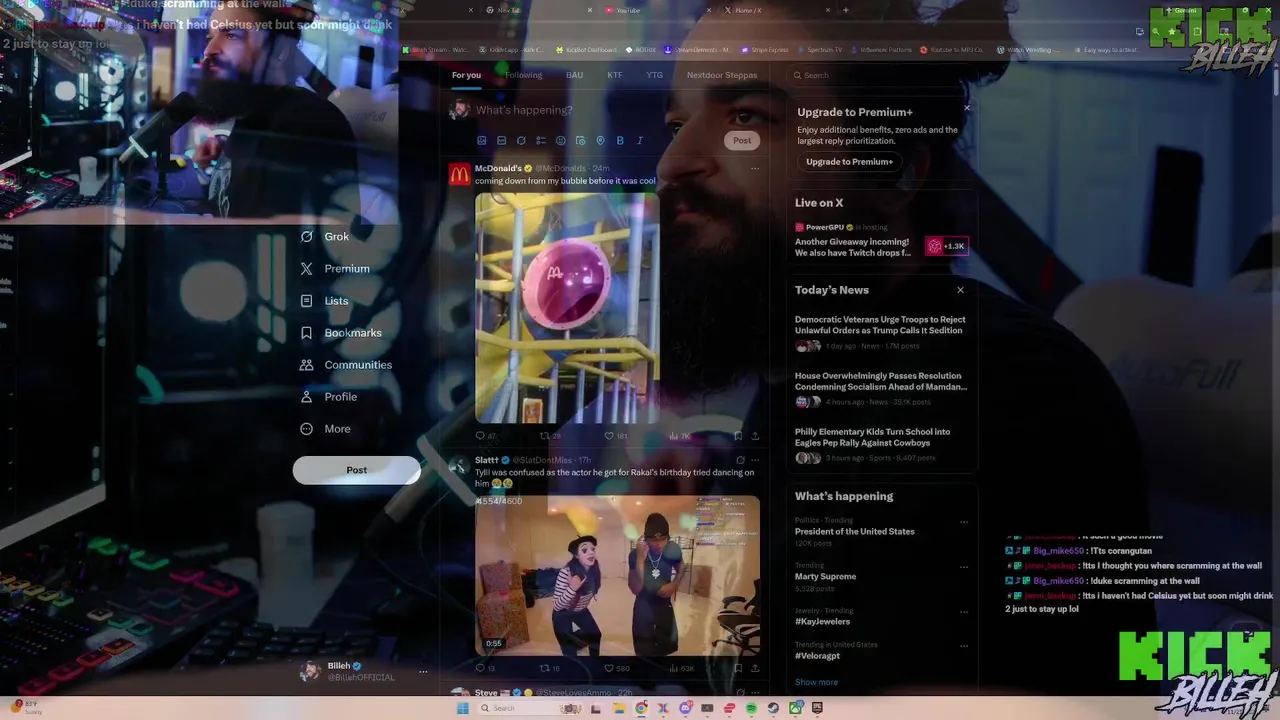Repost the McDonald's post
This screenshot has width=1280, height=720.
550,436
